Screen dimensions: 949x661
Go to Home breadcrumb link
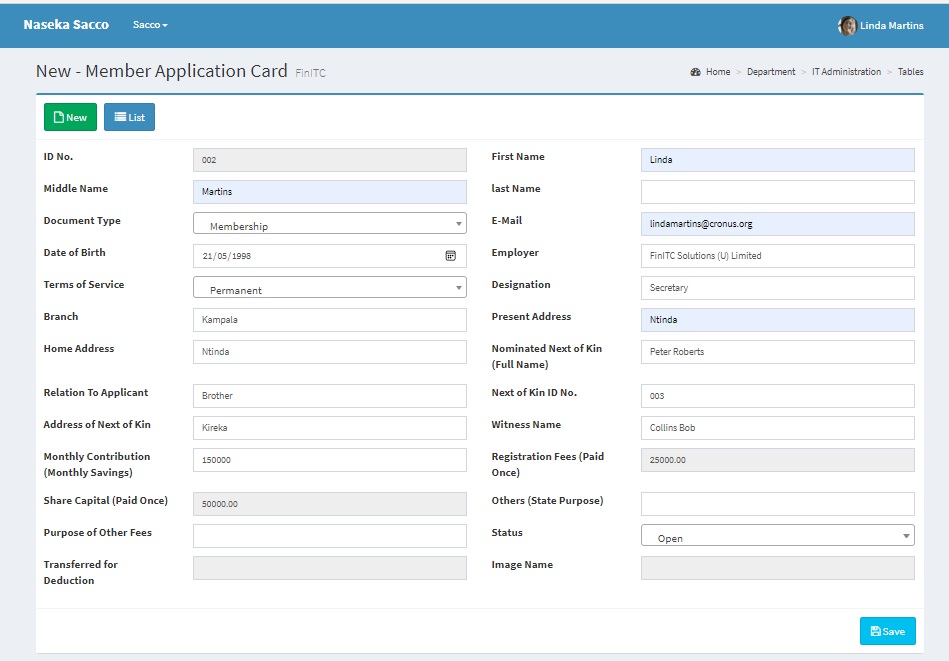(718, 72)
